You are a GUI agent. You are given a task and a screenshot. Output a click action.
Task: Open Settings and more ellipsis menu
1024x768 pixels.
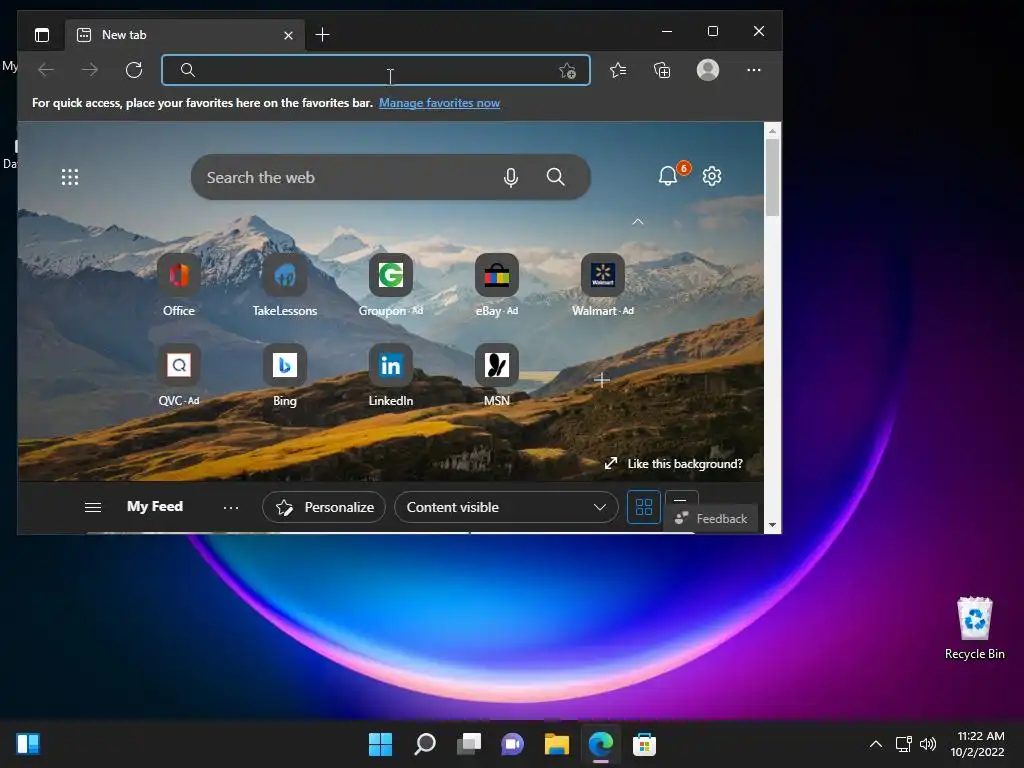[754, 70]
